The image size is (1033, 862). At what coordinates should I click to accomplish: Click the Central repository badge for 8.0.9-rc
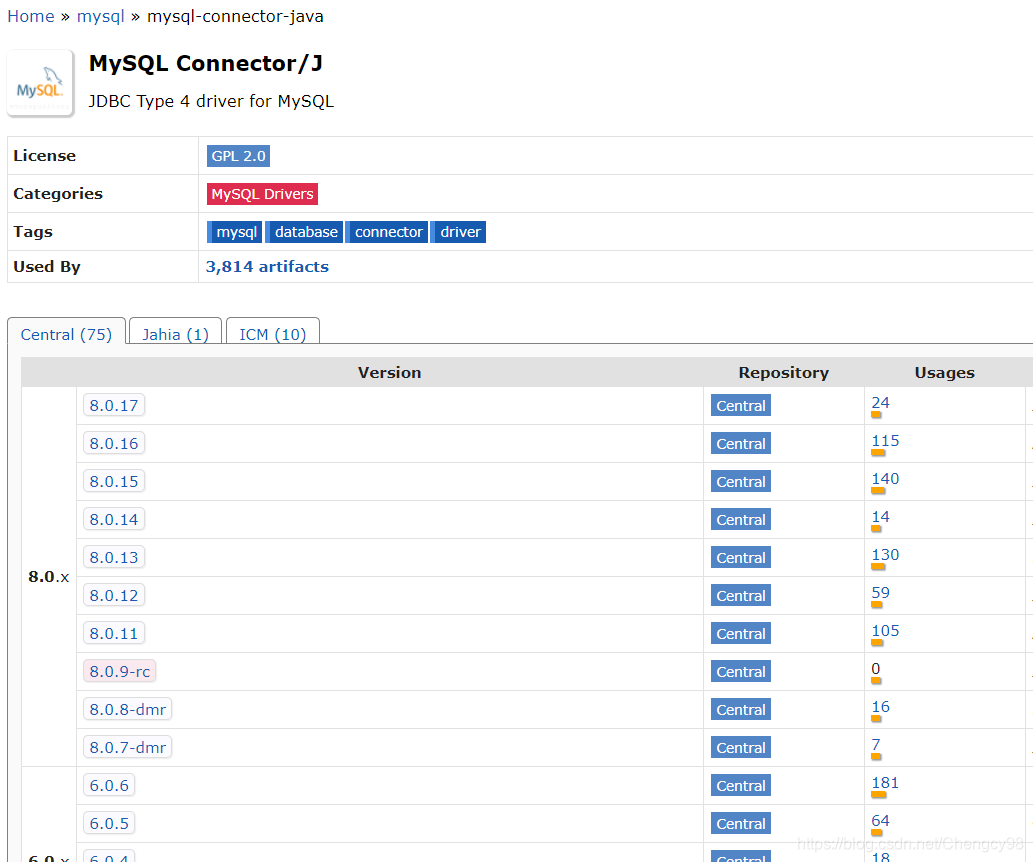click(741, 672)
